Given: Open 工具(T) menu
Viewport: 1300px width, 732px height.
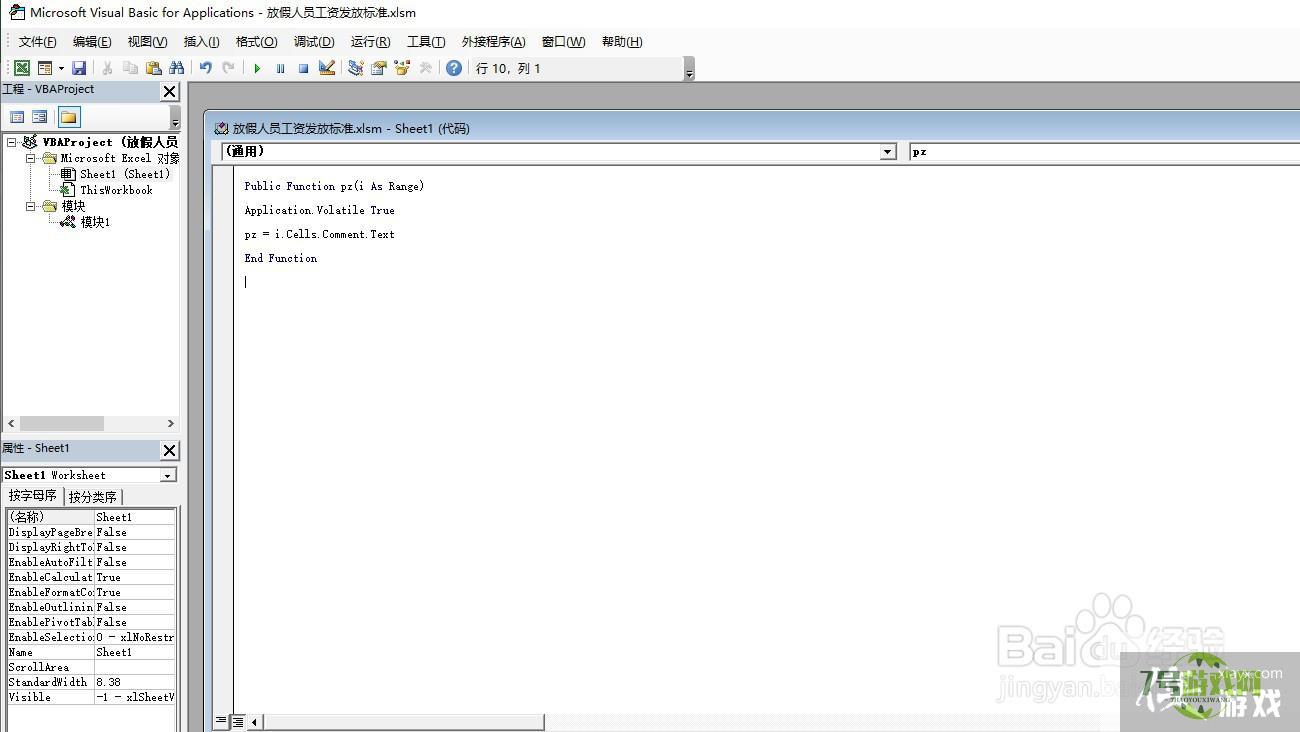Looking at the screenshot, I should click(426, 41).
